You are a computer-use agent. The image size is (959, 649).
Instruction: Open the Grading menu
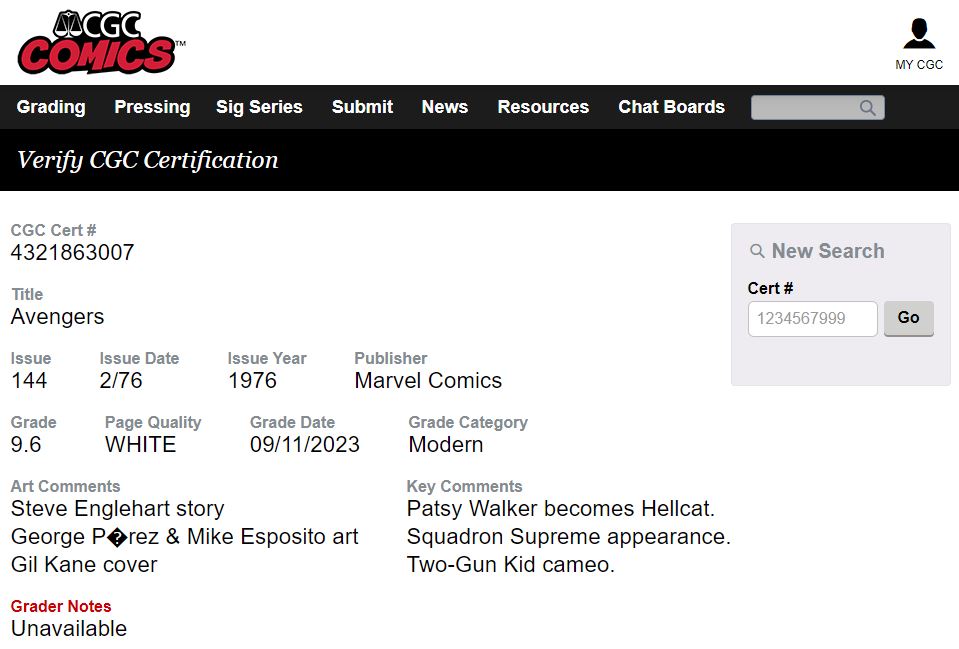(x=51, y=107)
